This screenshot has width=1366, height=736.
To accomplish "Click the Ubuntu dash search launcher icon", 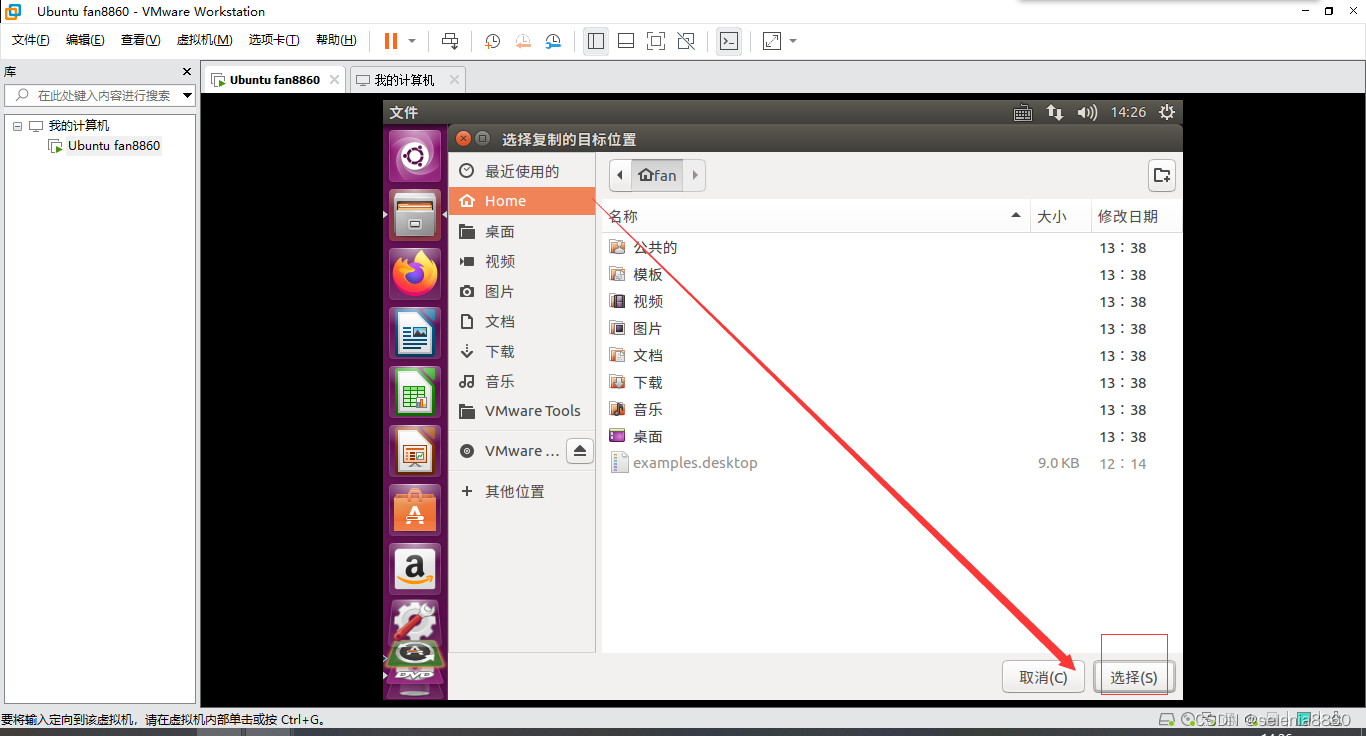I will tap(414, 155).
